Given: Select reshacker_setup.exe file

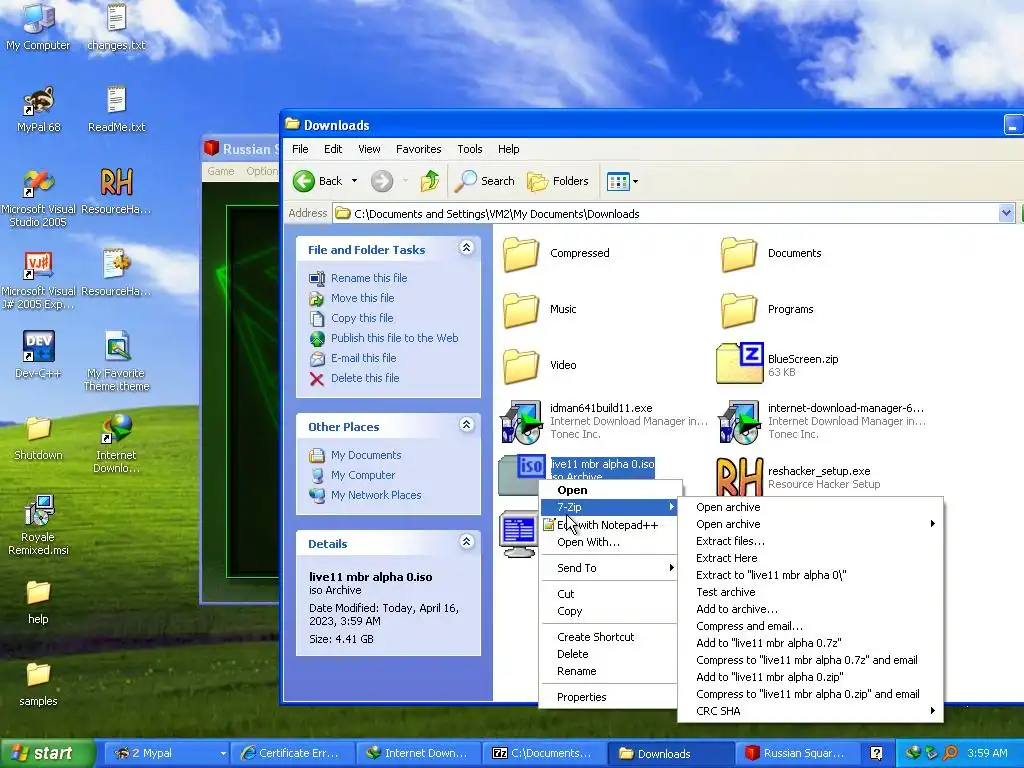Looking at the screenshot, I should click(799, 477).
